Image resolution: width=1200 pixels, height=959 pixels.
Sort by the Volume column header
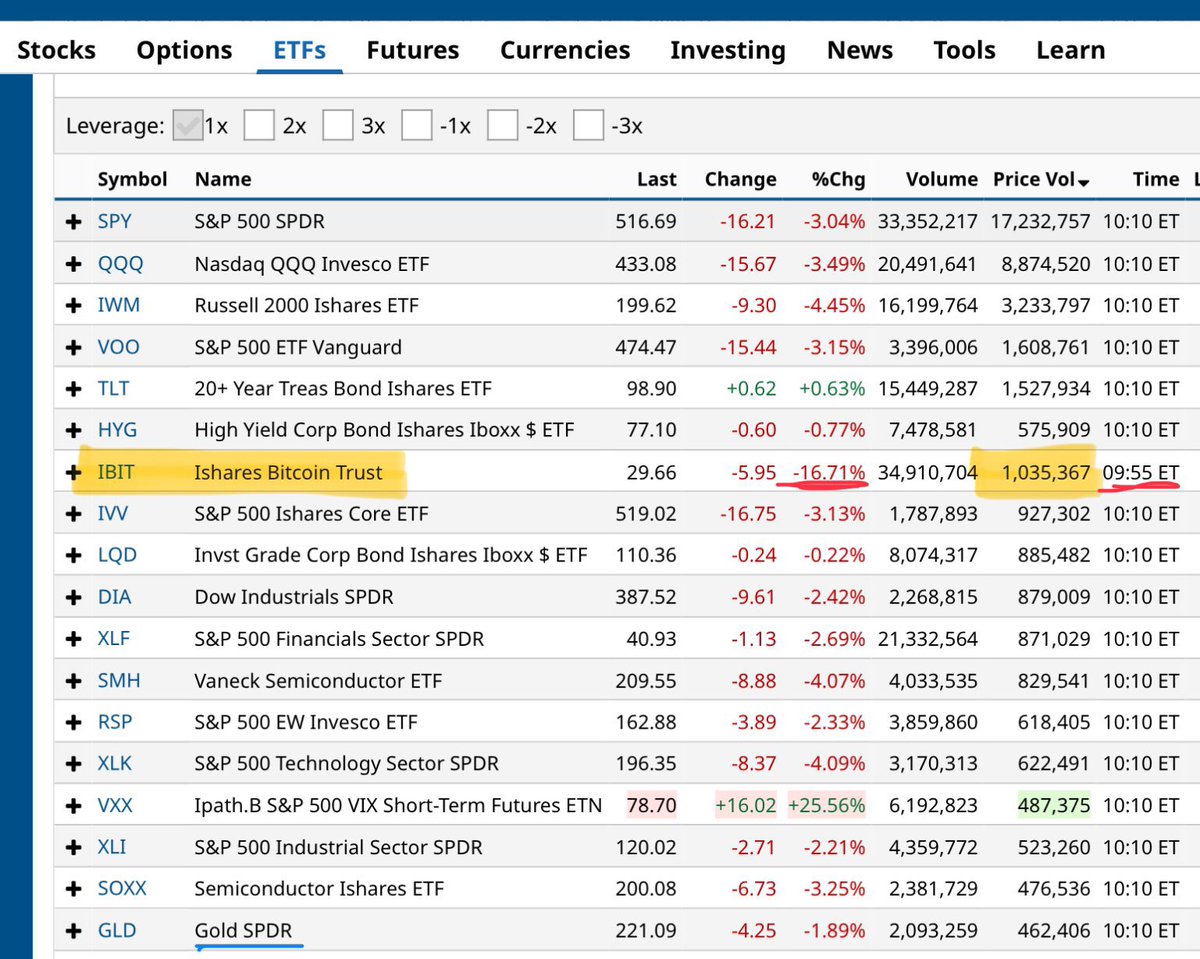click(x=942, y=180)
